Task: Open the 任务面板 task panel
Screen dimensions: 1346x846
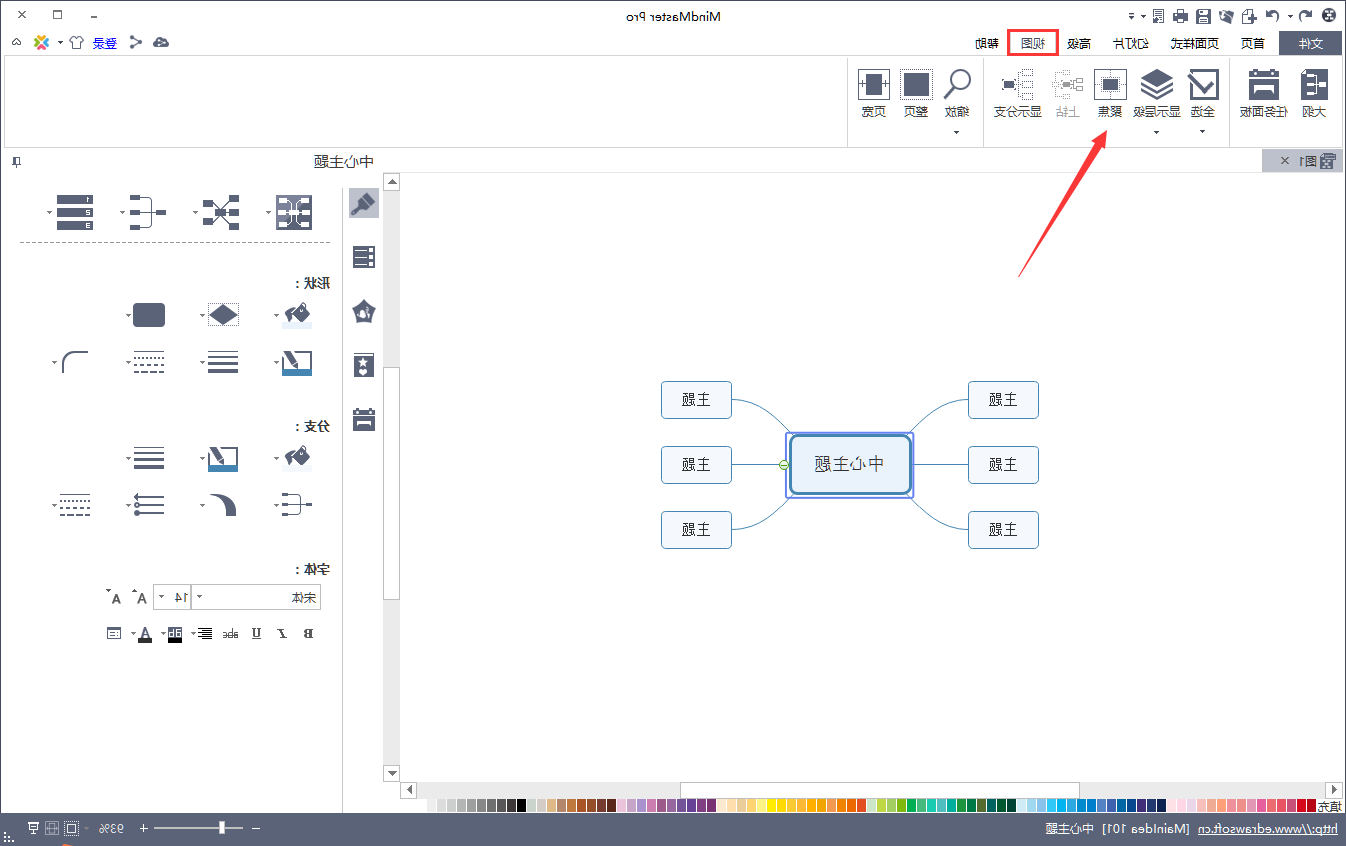Action: [1263, 94]
